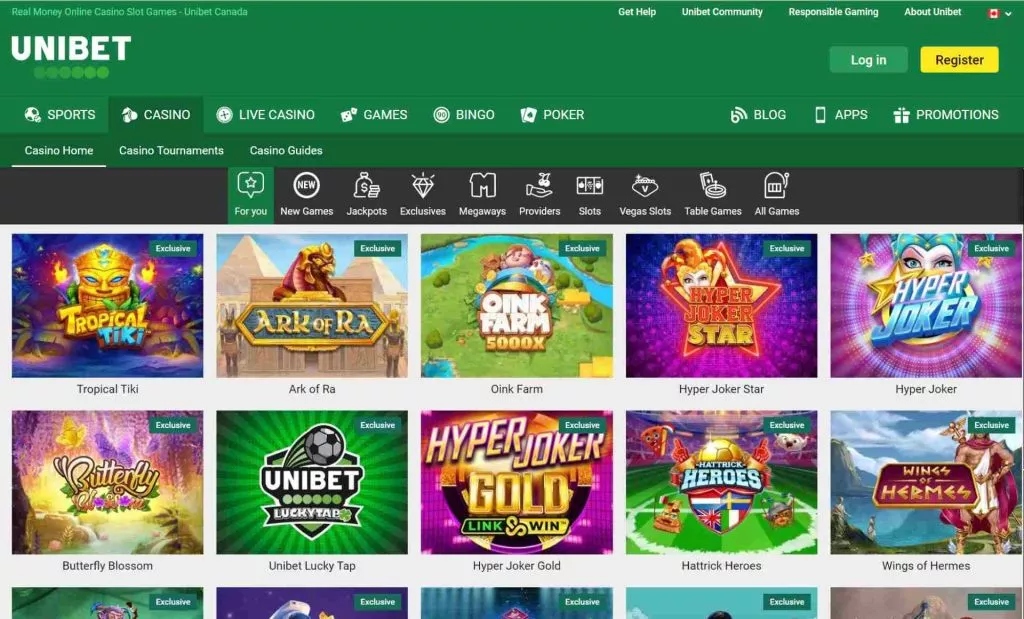Switch to the Poker tab

[x=551, y=114]
